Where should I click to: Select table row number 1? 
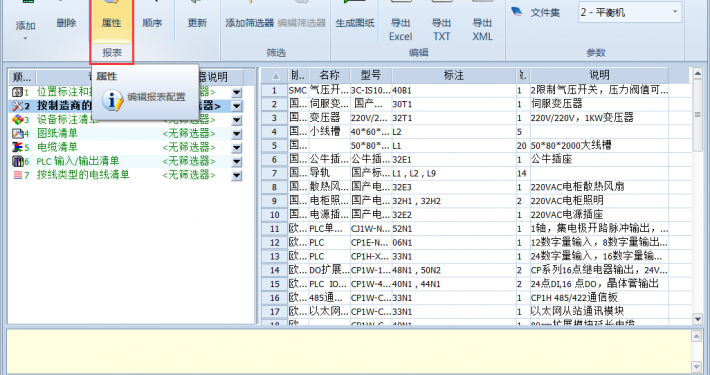pyautogui.click(x=274, y=91)
